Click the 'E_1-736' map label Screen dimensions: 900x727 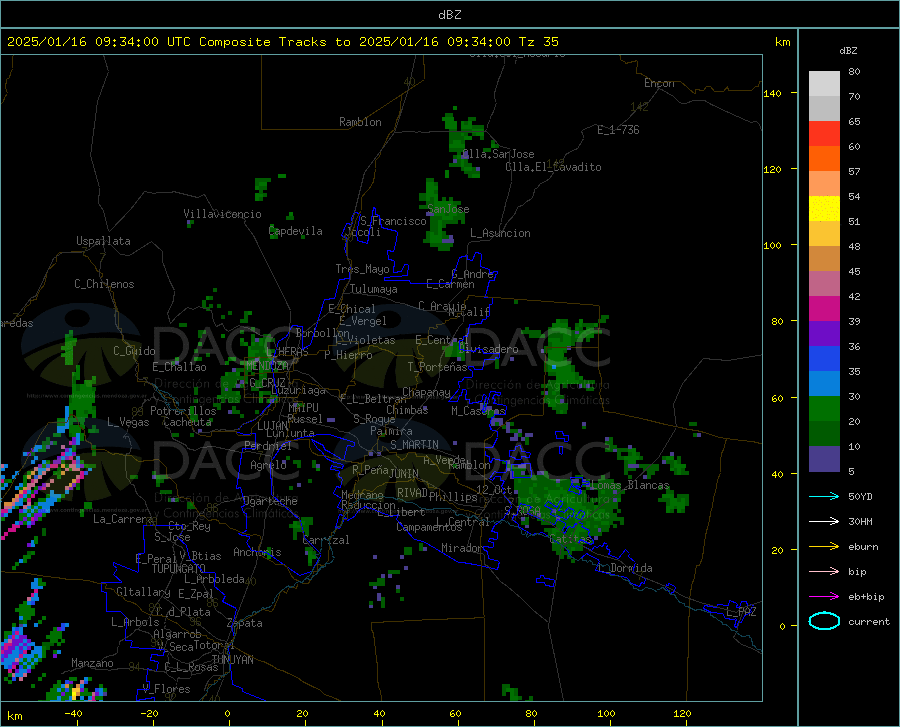(x=618, y=130)
